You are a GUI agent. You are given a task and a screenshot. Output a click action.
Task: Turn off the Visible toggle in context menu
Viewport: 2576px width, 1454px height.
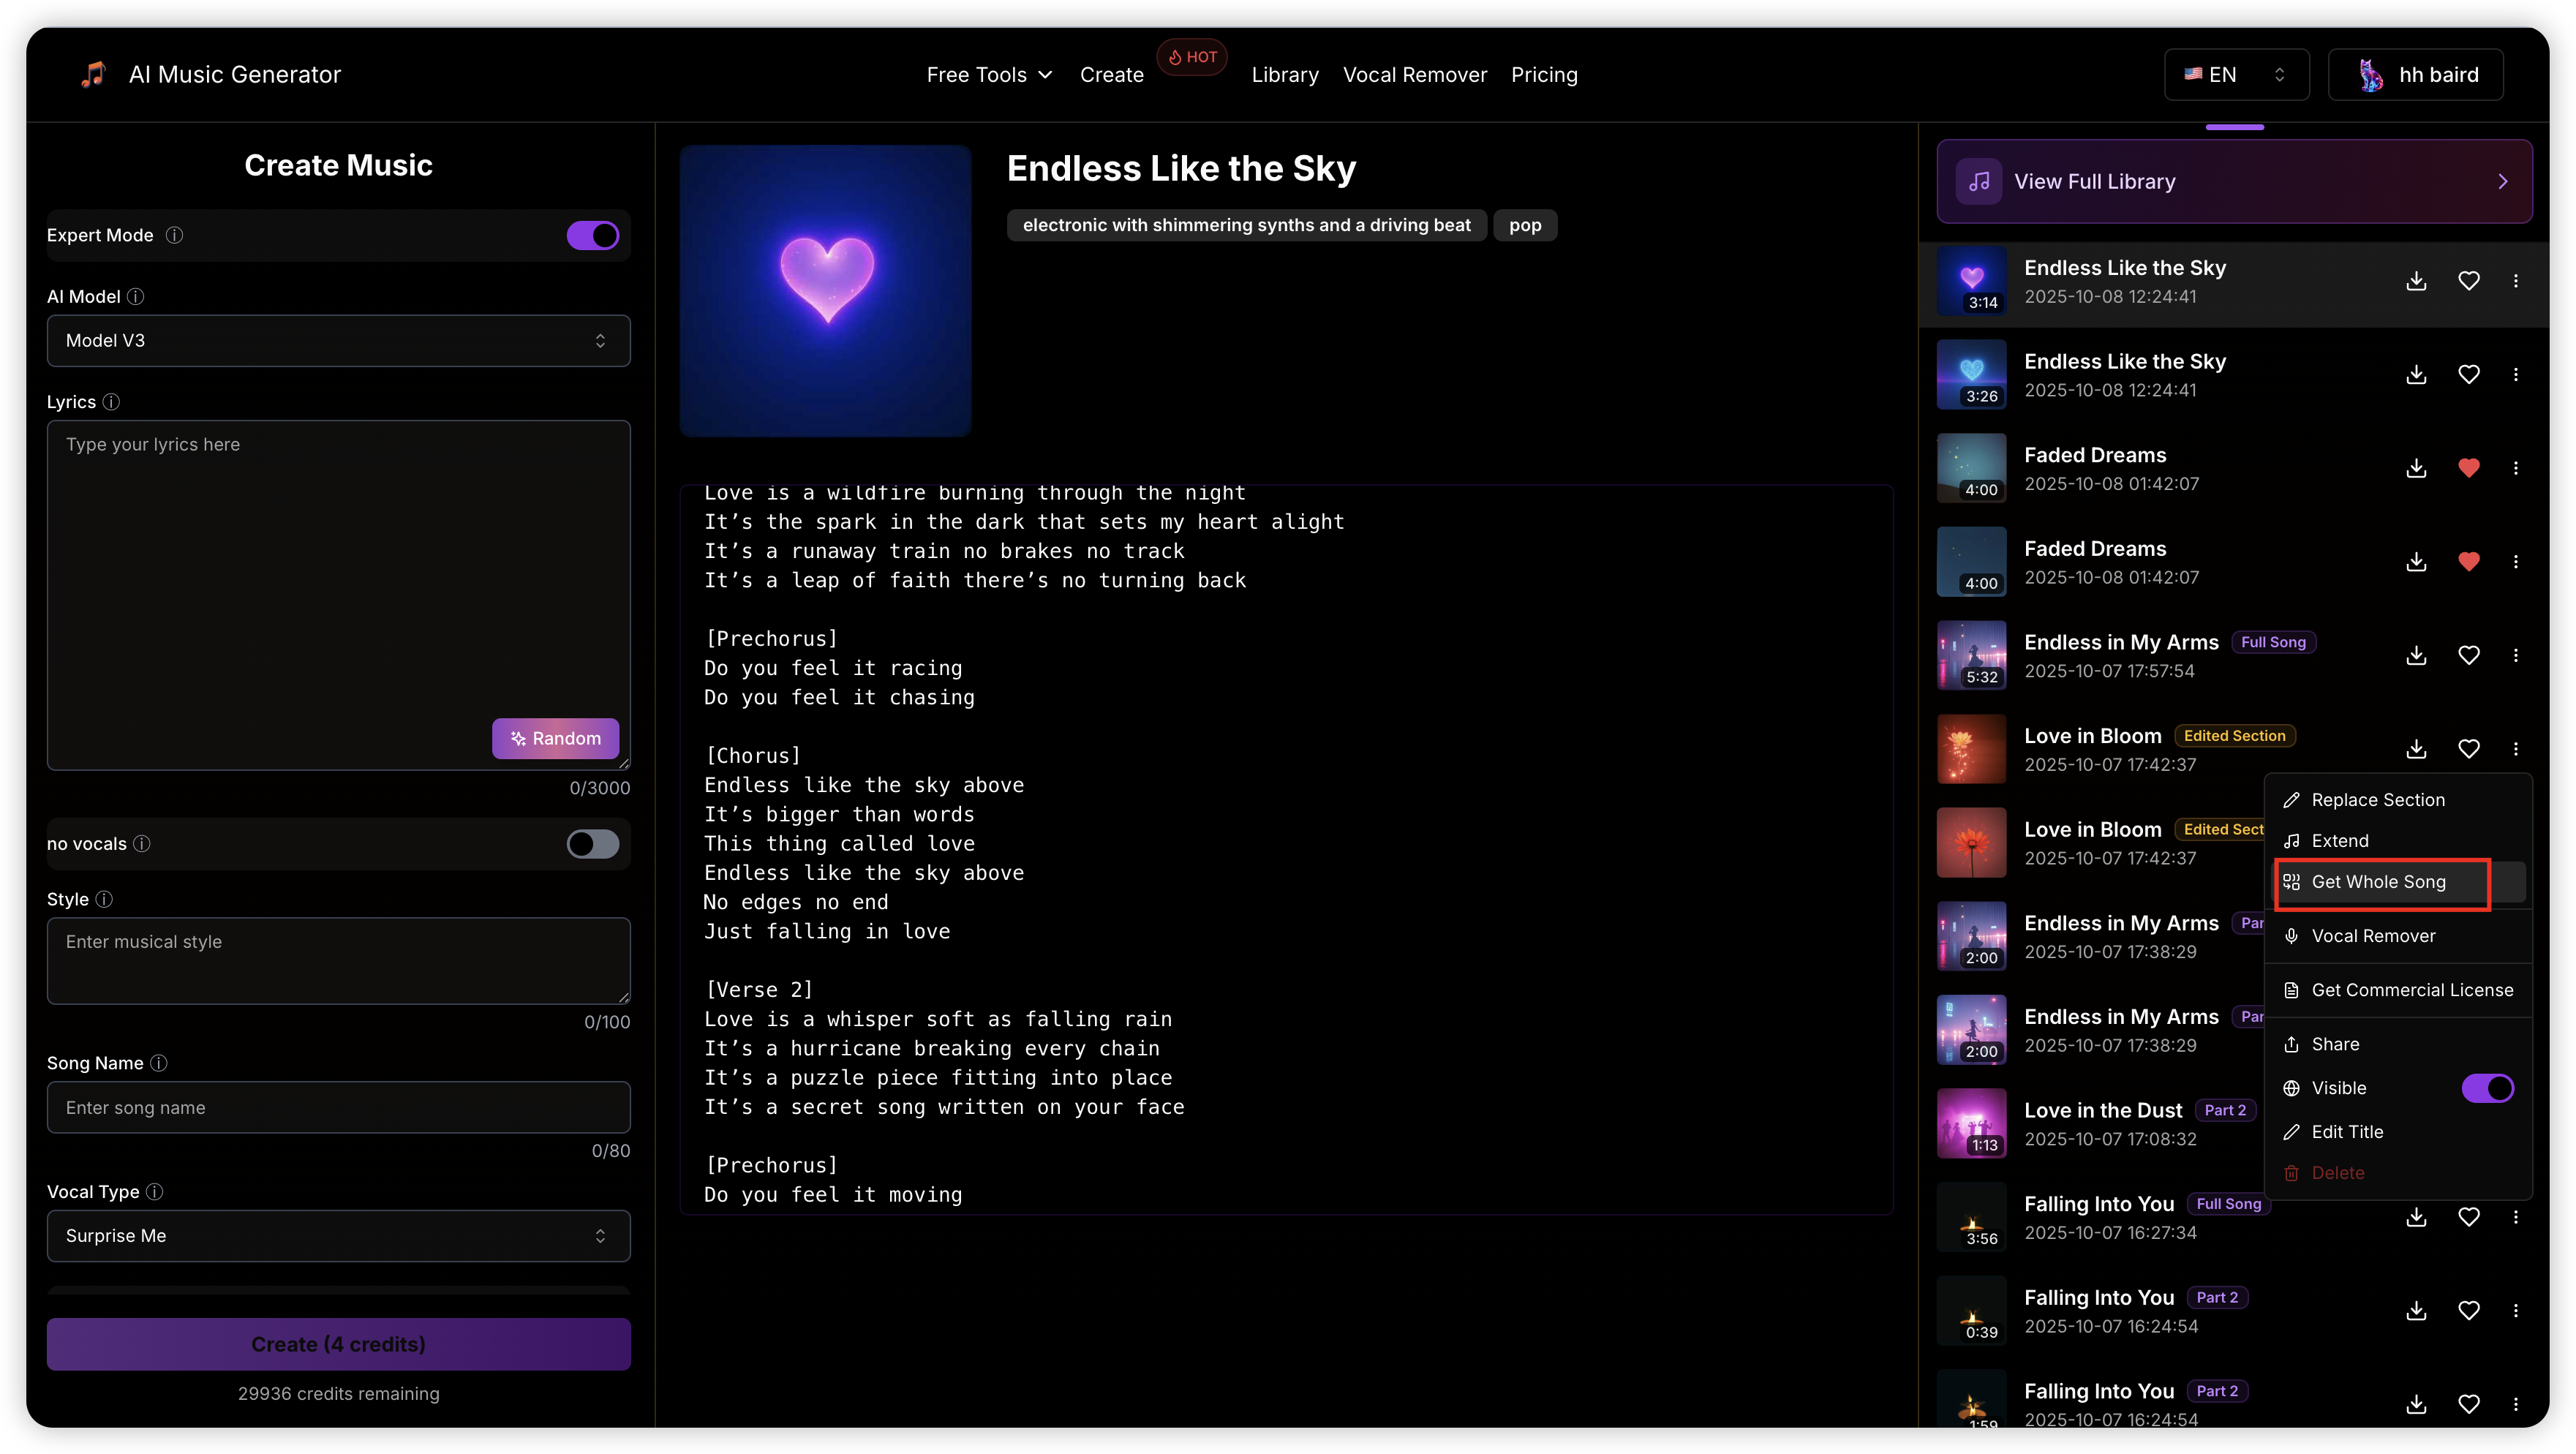[2487, 1088]
